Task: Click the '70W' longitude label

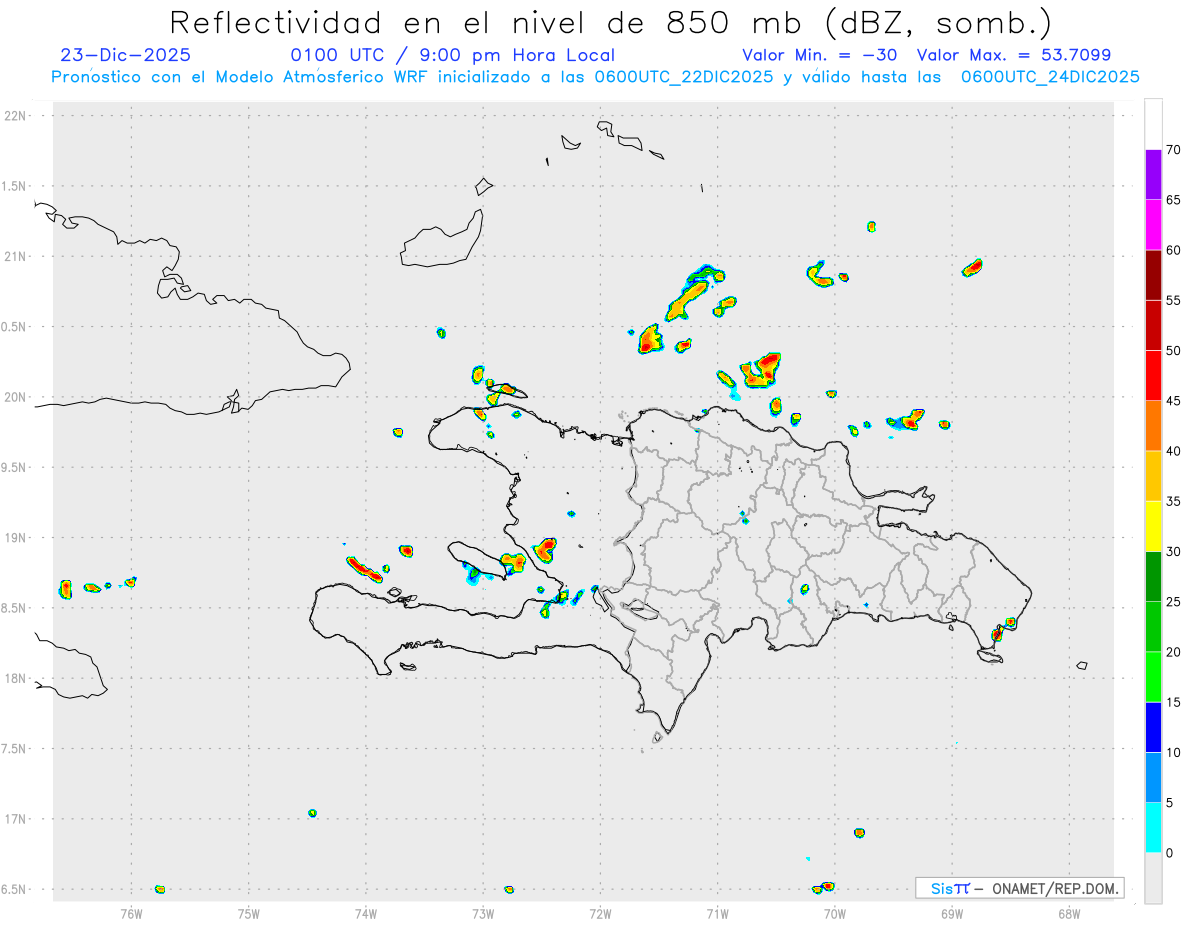Action: pyautogui.click(x=835, y=913)
